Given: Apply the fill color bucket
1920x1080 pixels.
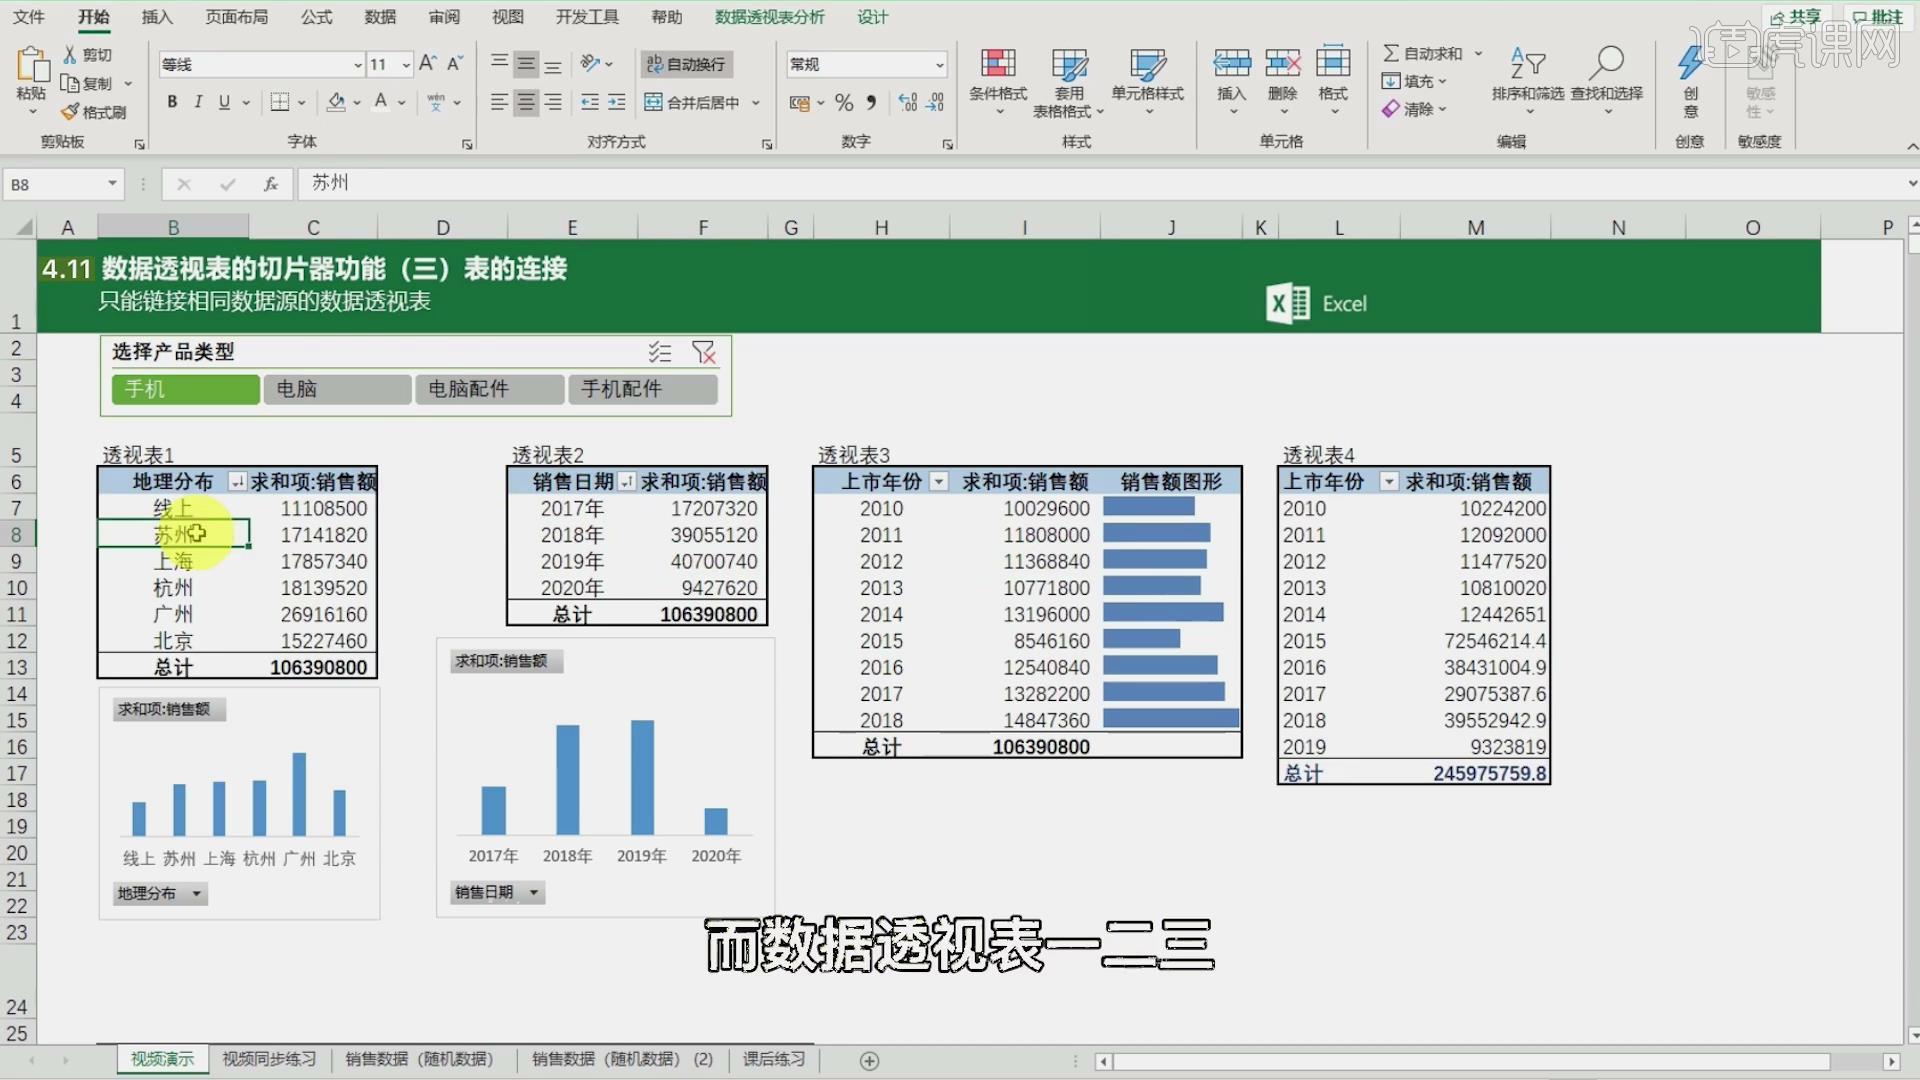Looking at the screenshot, I should tap(336, 102).
